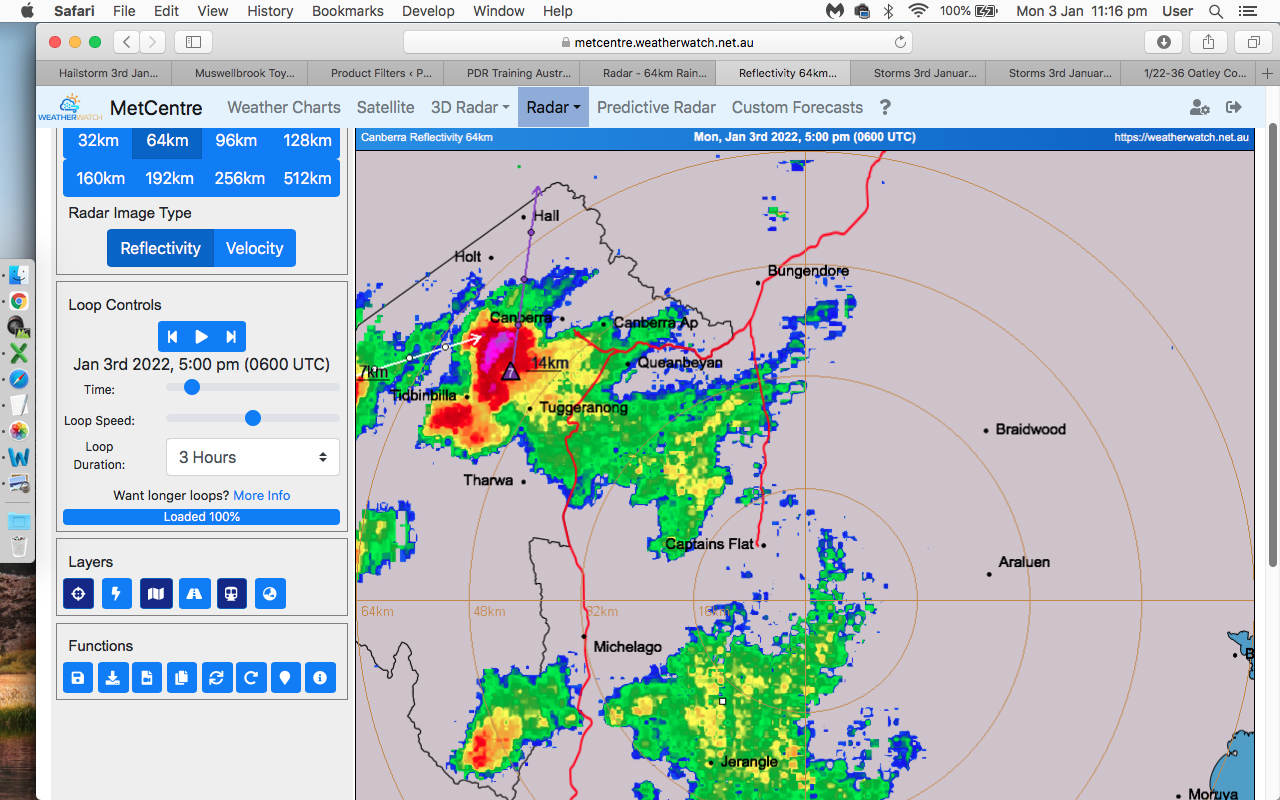Click the Loaded 100% progress bar
Screen dimensions: 1280x800
click(201, 517)
